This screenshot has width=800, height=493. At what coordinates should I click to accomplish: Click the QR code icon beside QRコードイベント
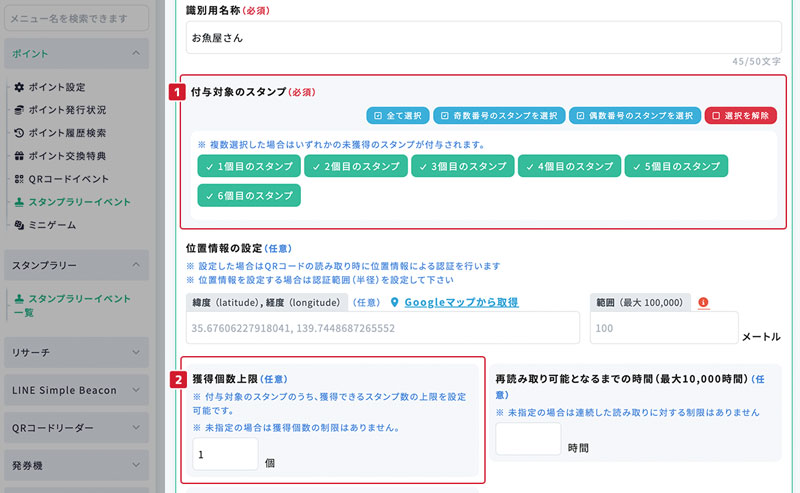[x=20, y=179]
